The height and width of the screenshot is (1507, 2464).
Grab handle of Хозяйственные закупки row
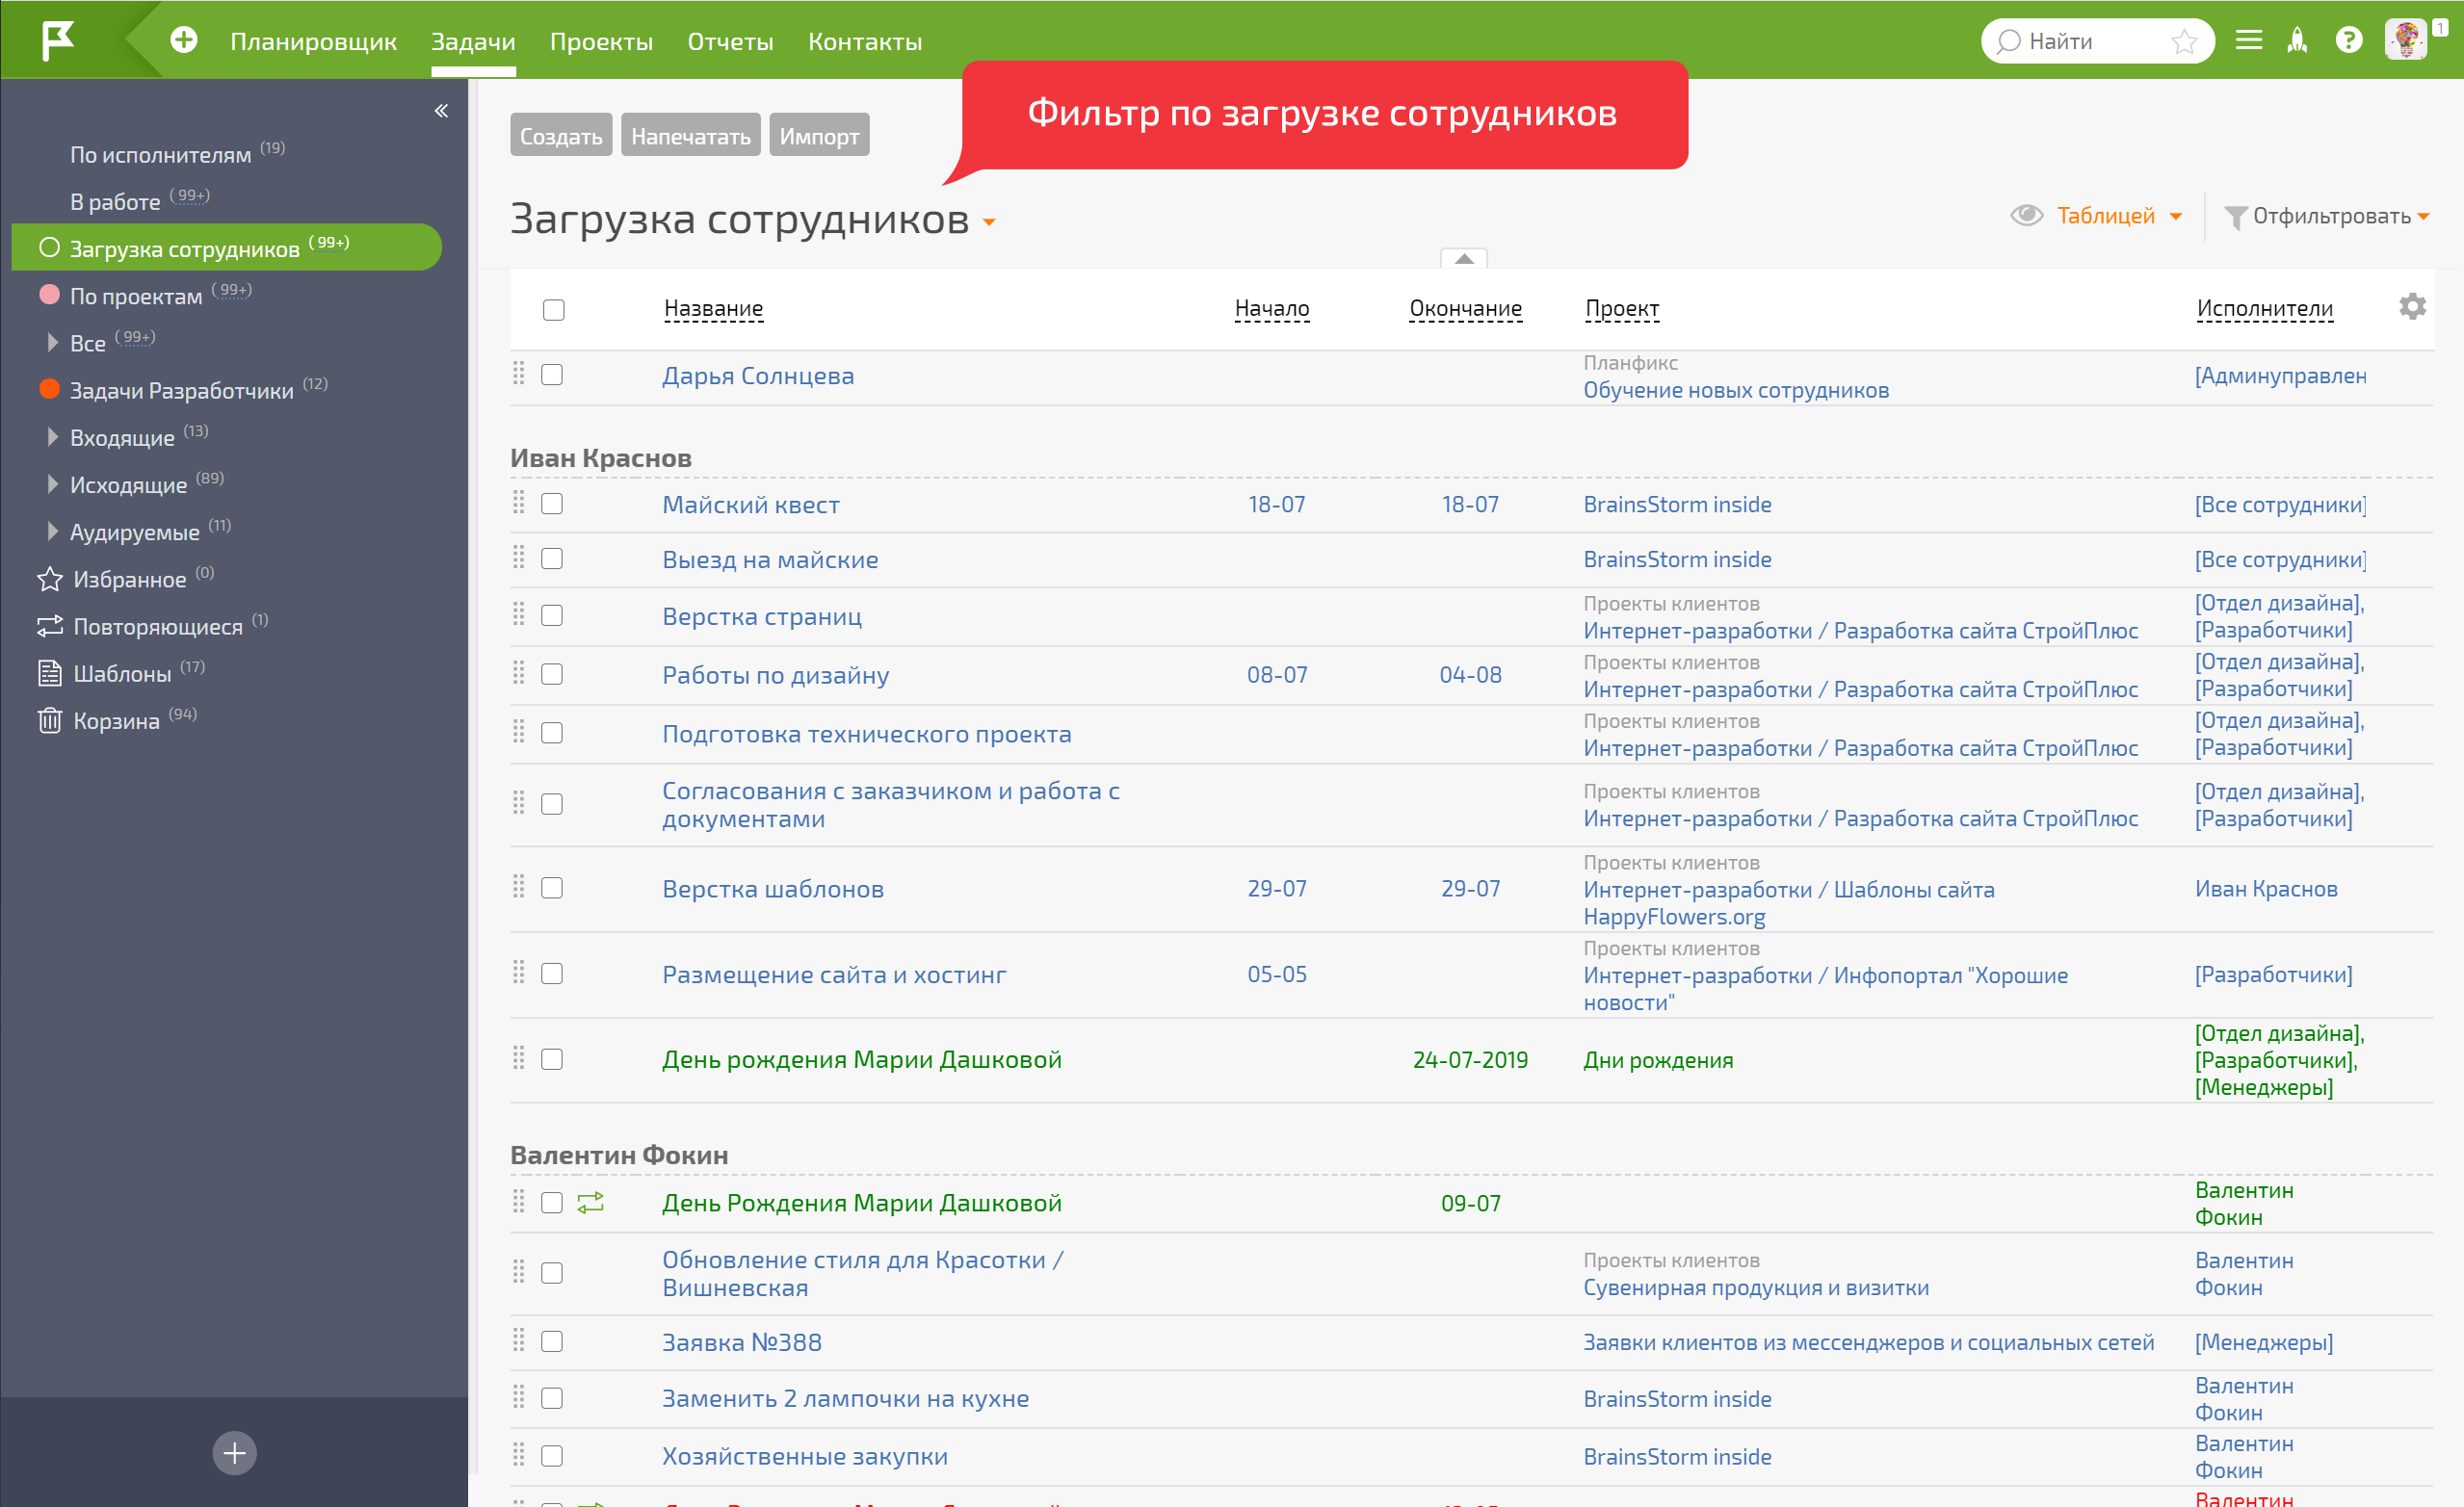[518, 1455]
